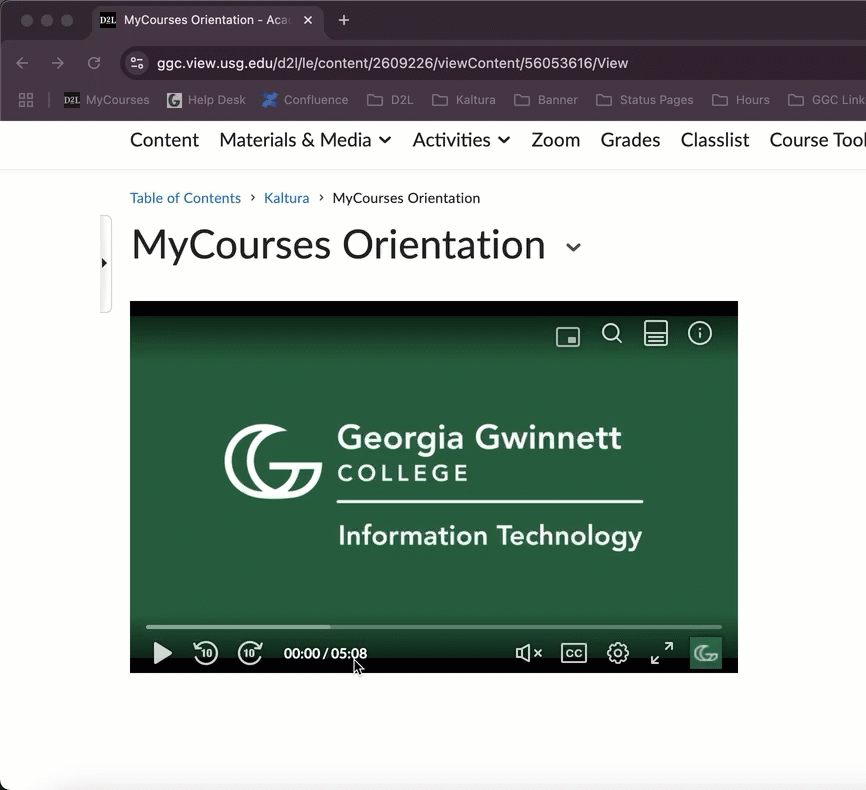866x790 pixels.
Task: Skip the video forward 10 seconds
Action: point(250,653)
